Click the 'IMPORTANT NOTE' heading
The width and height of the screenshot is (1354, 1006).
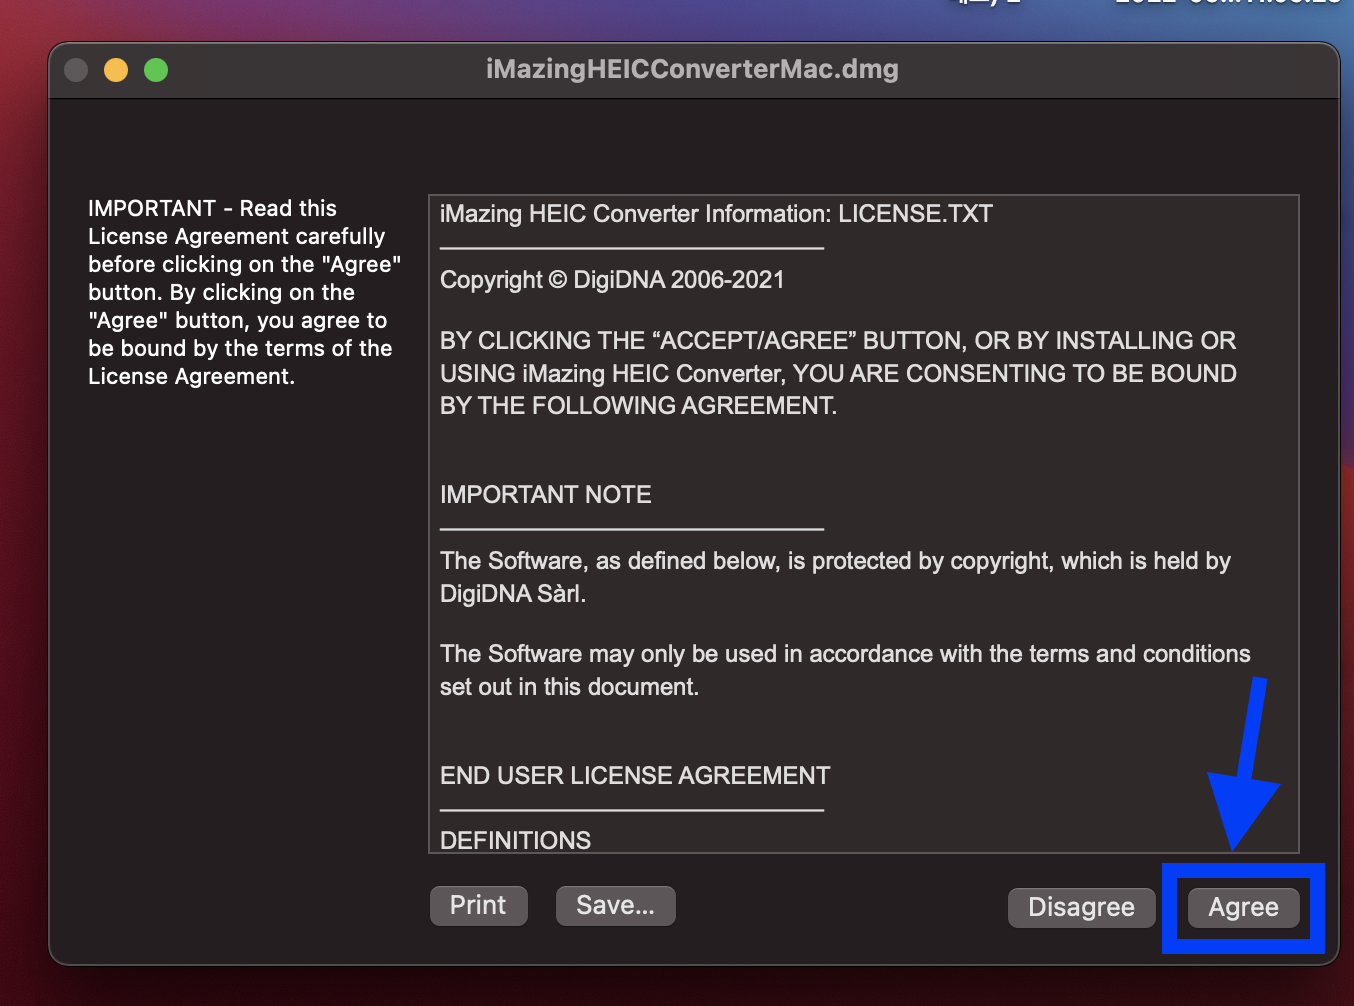coord(546,495)
